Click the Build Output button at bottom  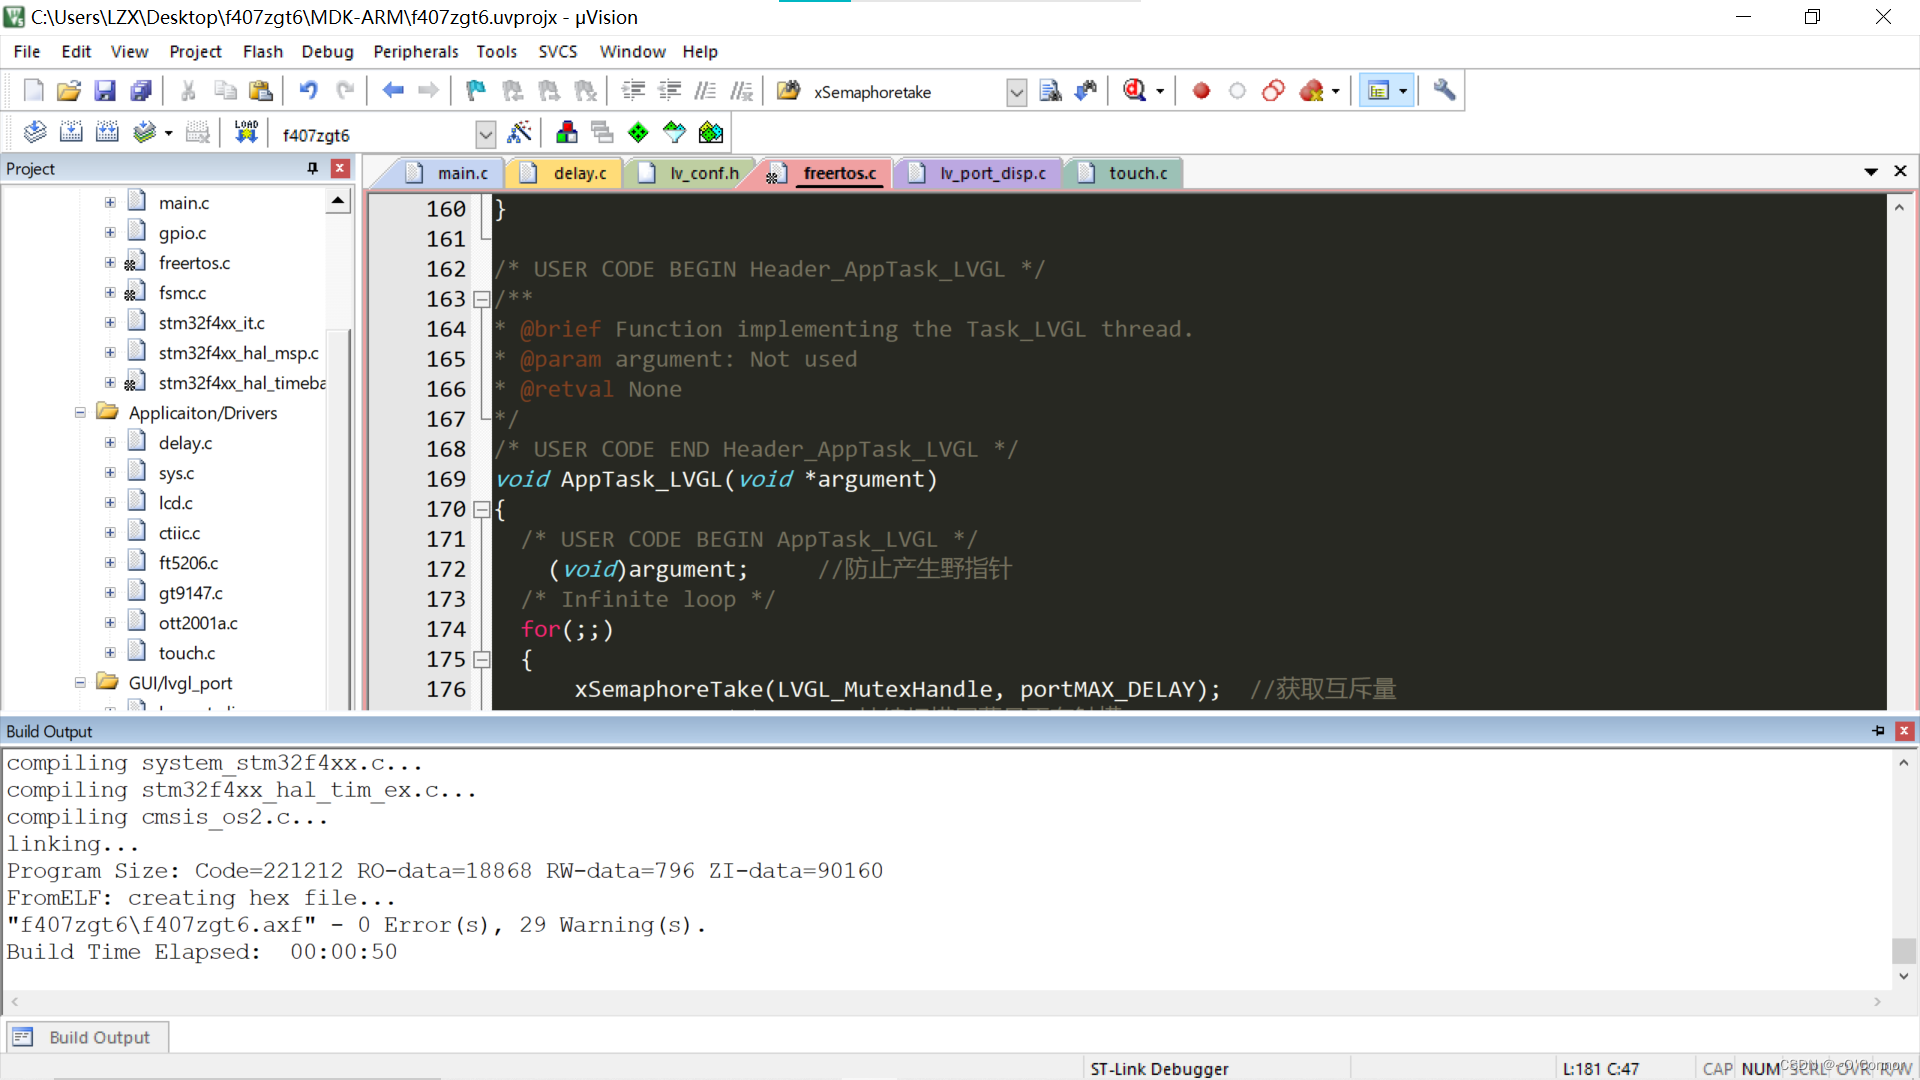pyautogui.click(x=87, y=1037)
